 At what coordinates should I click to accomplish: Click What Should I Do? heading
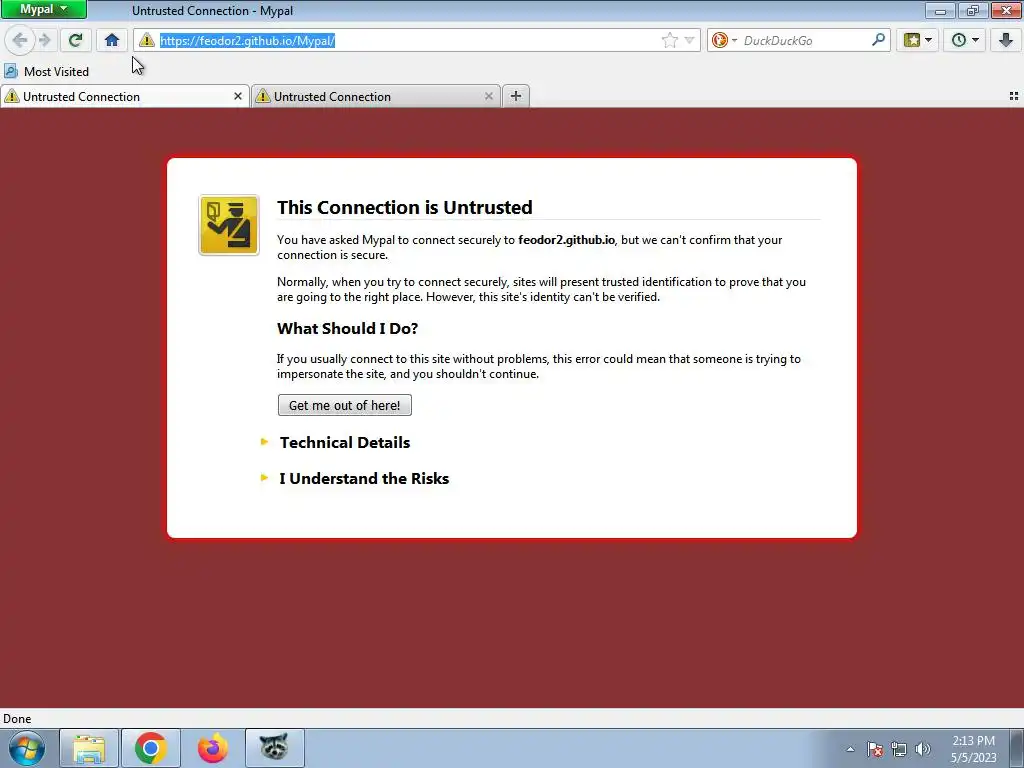(x=347, y=328)
